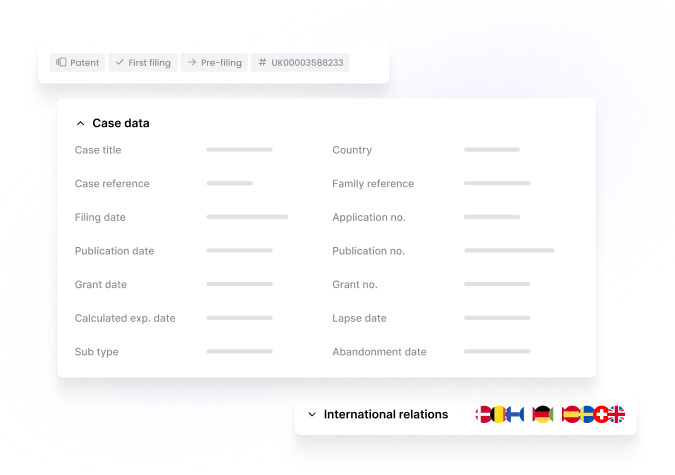Click the Publication no. value placeholder

[x=509, y=250]
